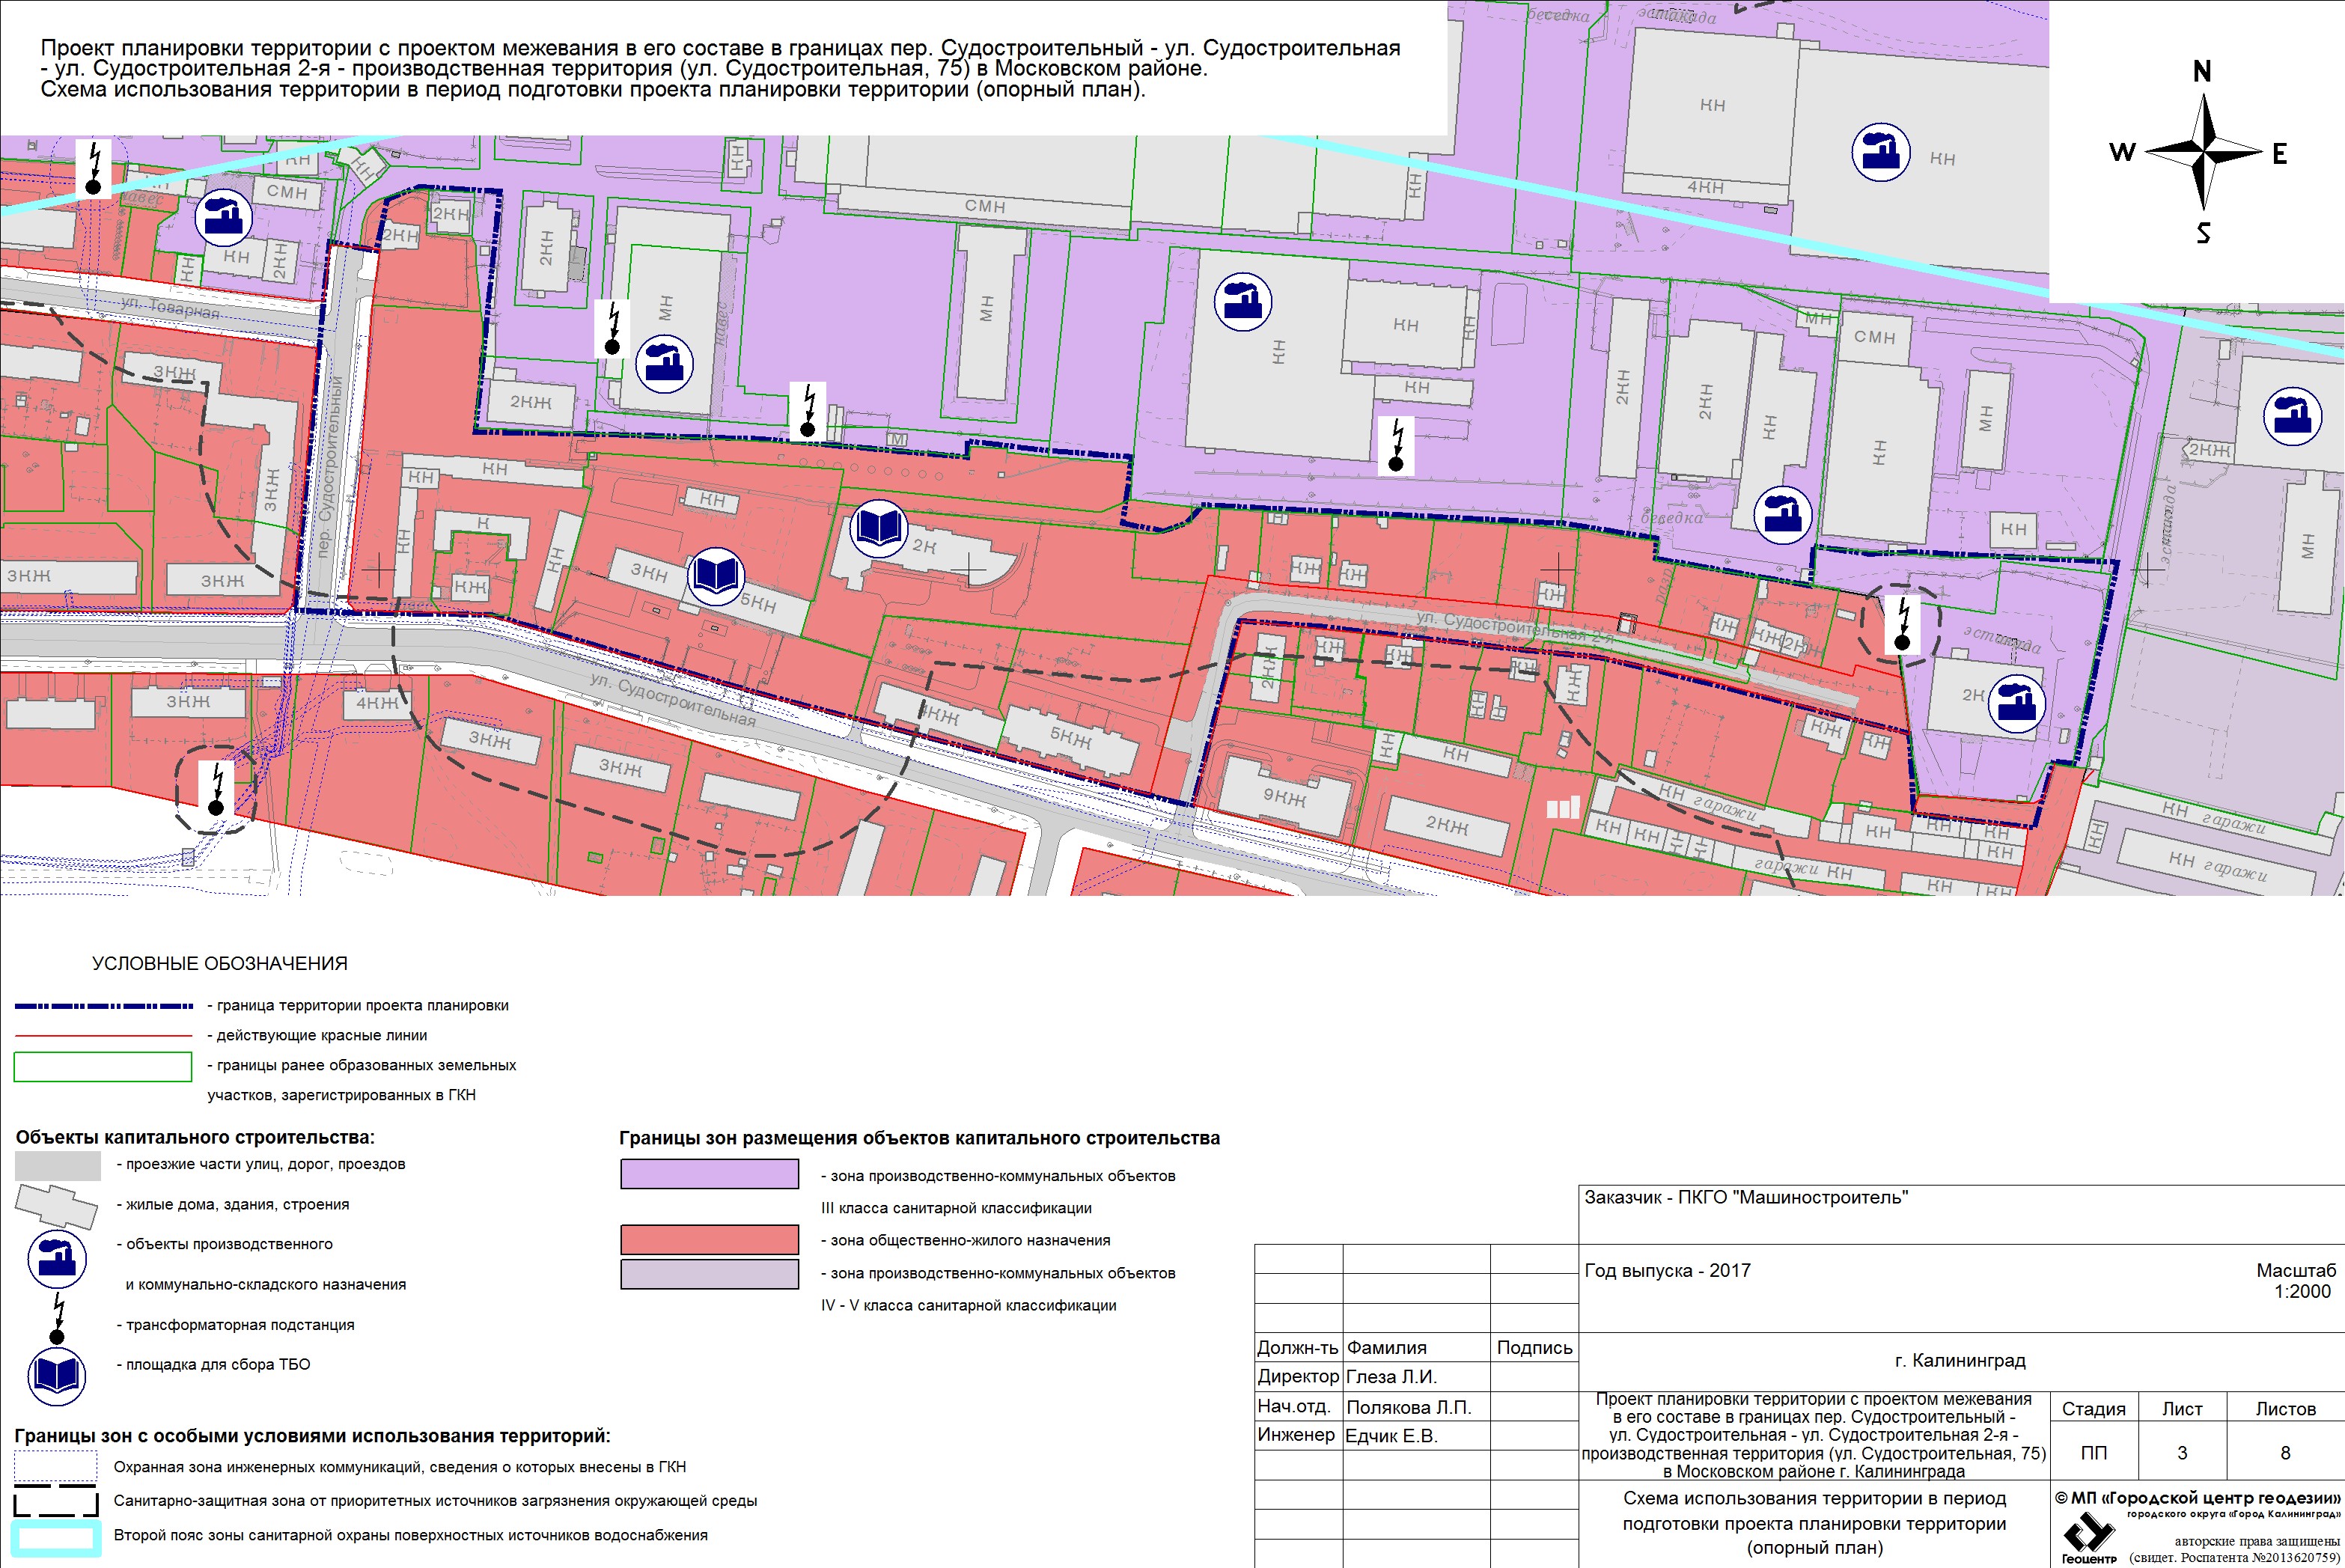Click the cyan sanitary protection belt legend box
Viewport: 2345px width, 1568px height.
tap(56, 1538)
